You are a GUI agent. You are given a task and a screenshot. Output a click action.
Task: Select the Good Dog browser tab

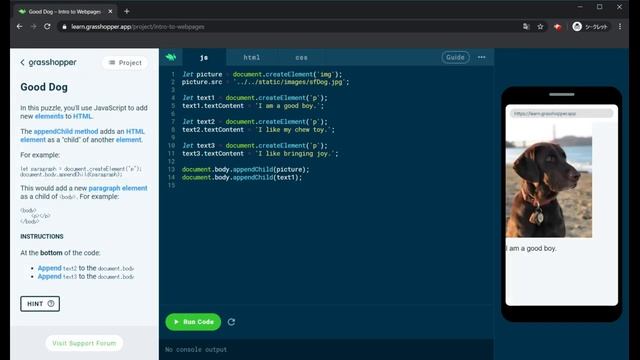pos(65,11)
